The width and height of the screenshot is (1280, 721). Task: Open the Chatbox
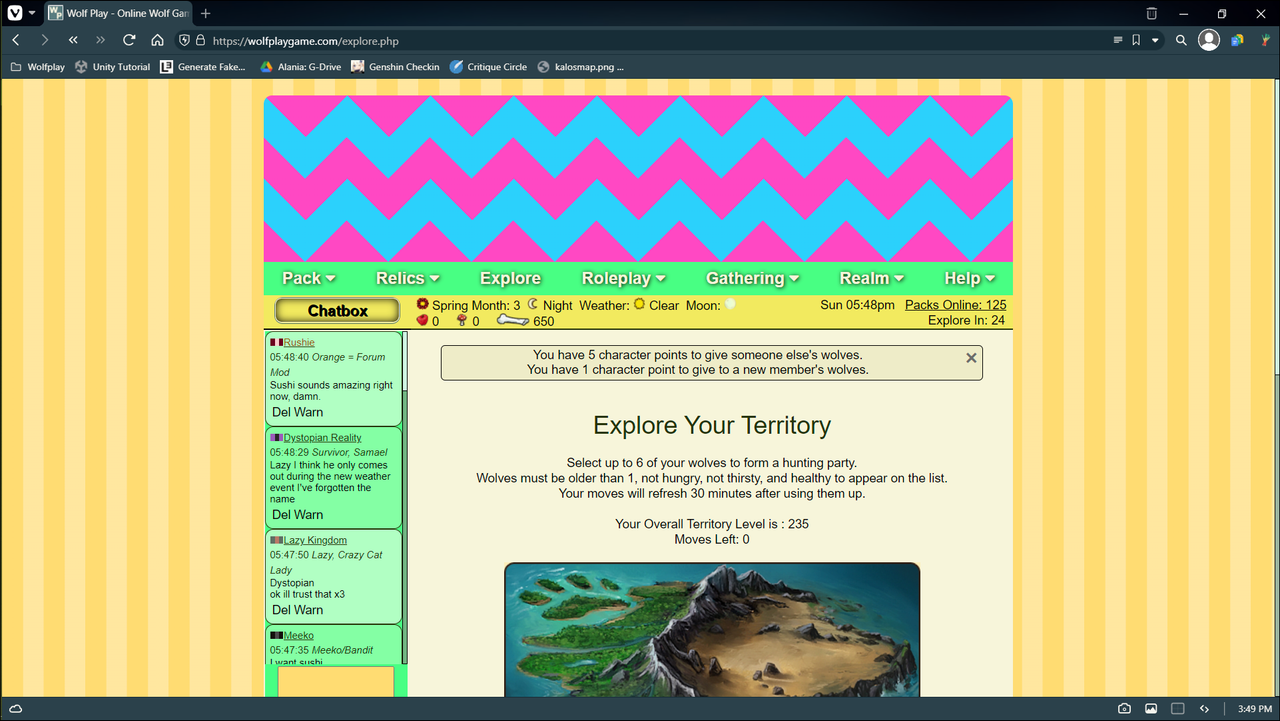point(336,310)
